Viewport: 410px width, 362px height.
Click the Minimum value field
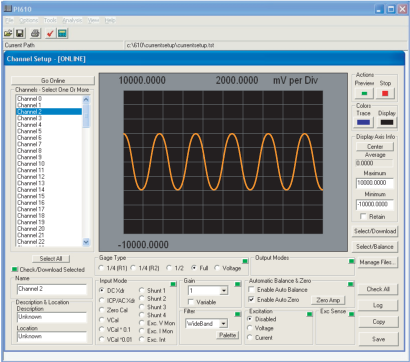(374, 204)
